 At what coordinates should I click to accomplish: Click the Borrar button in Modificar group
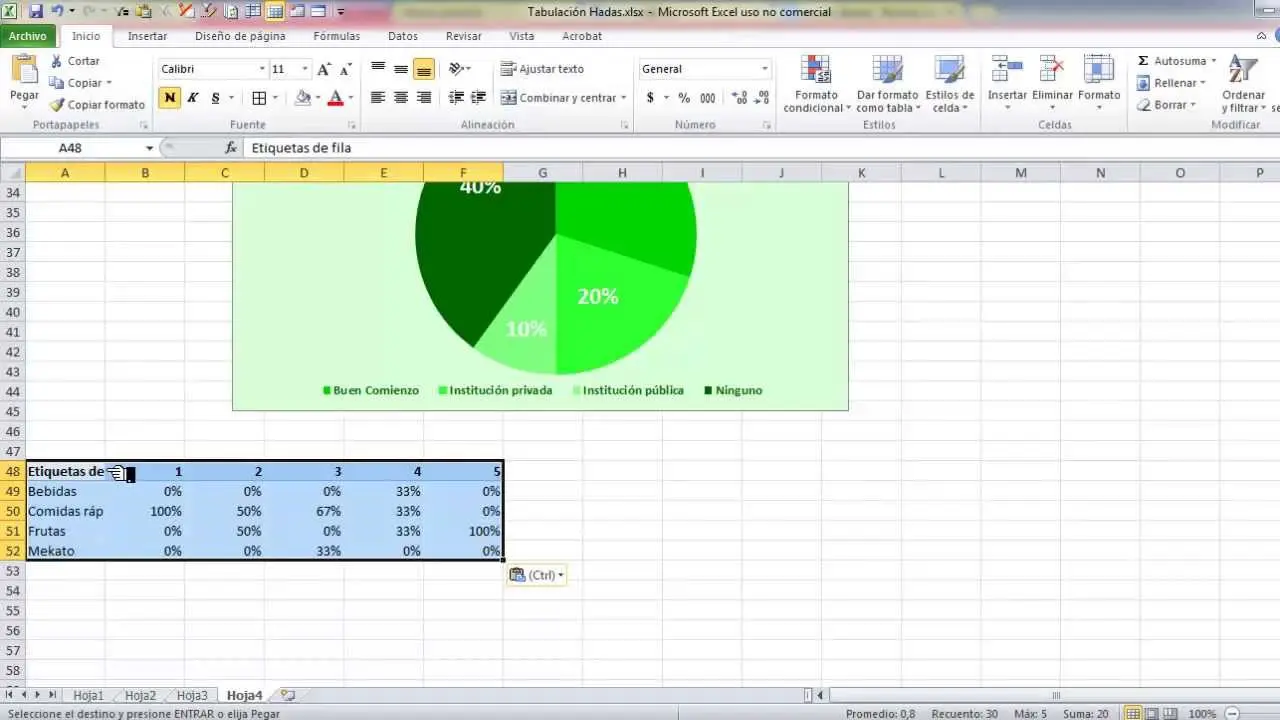(1165, 104)
